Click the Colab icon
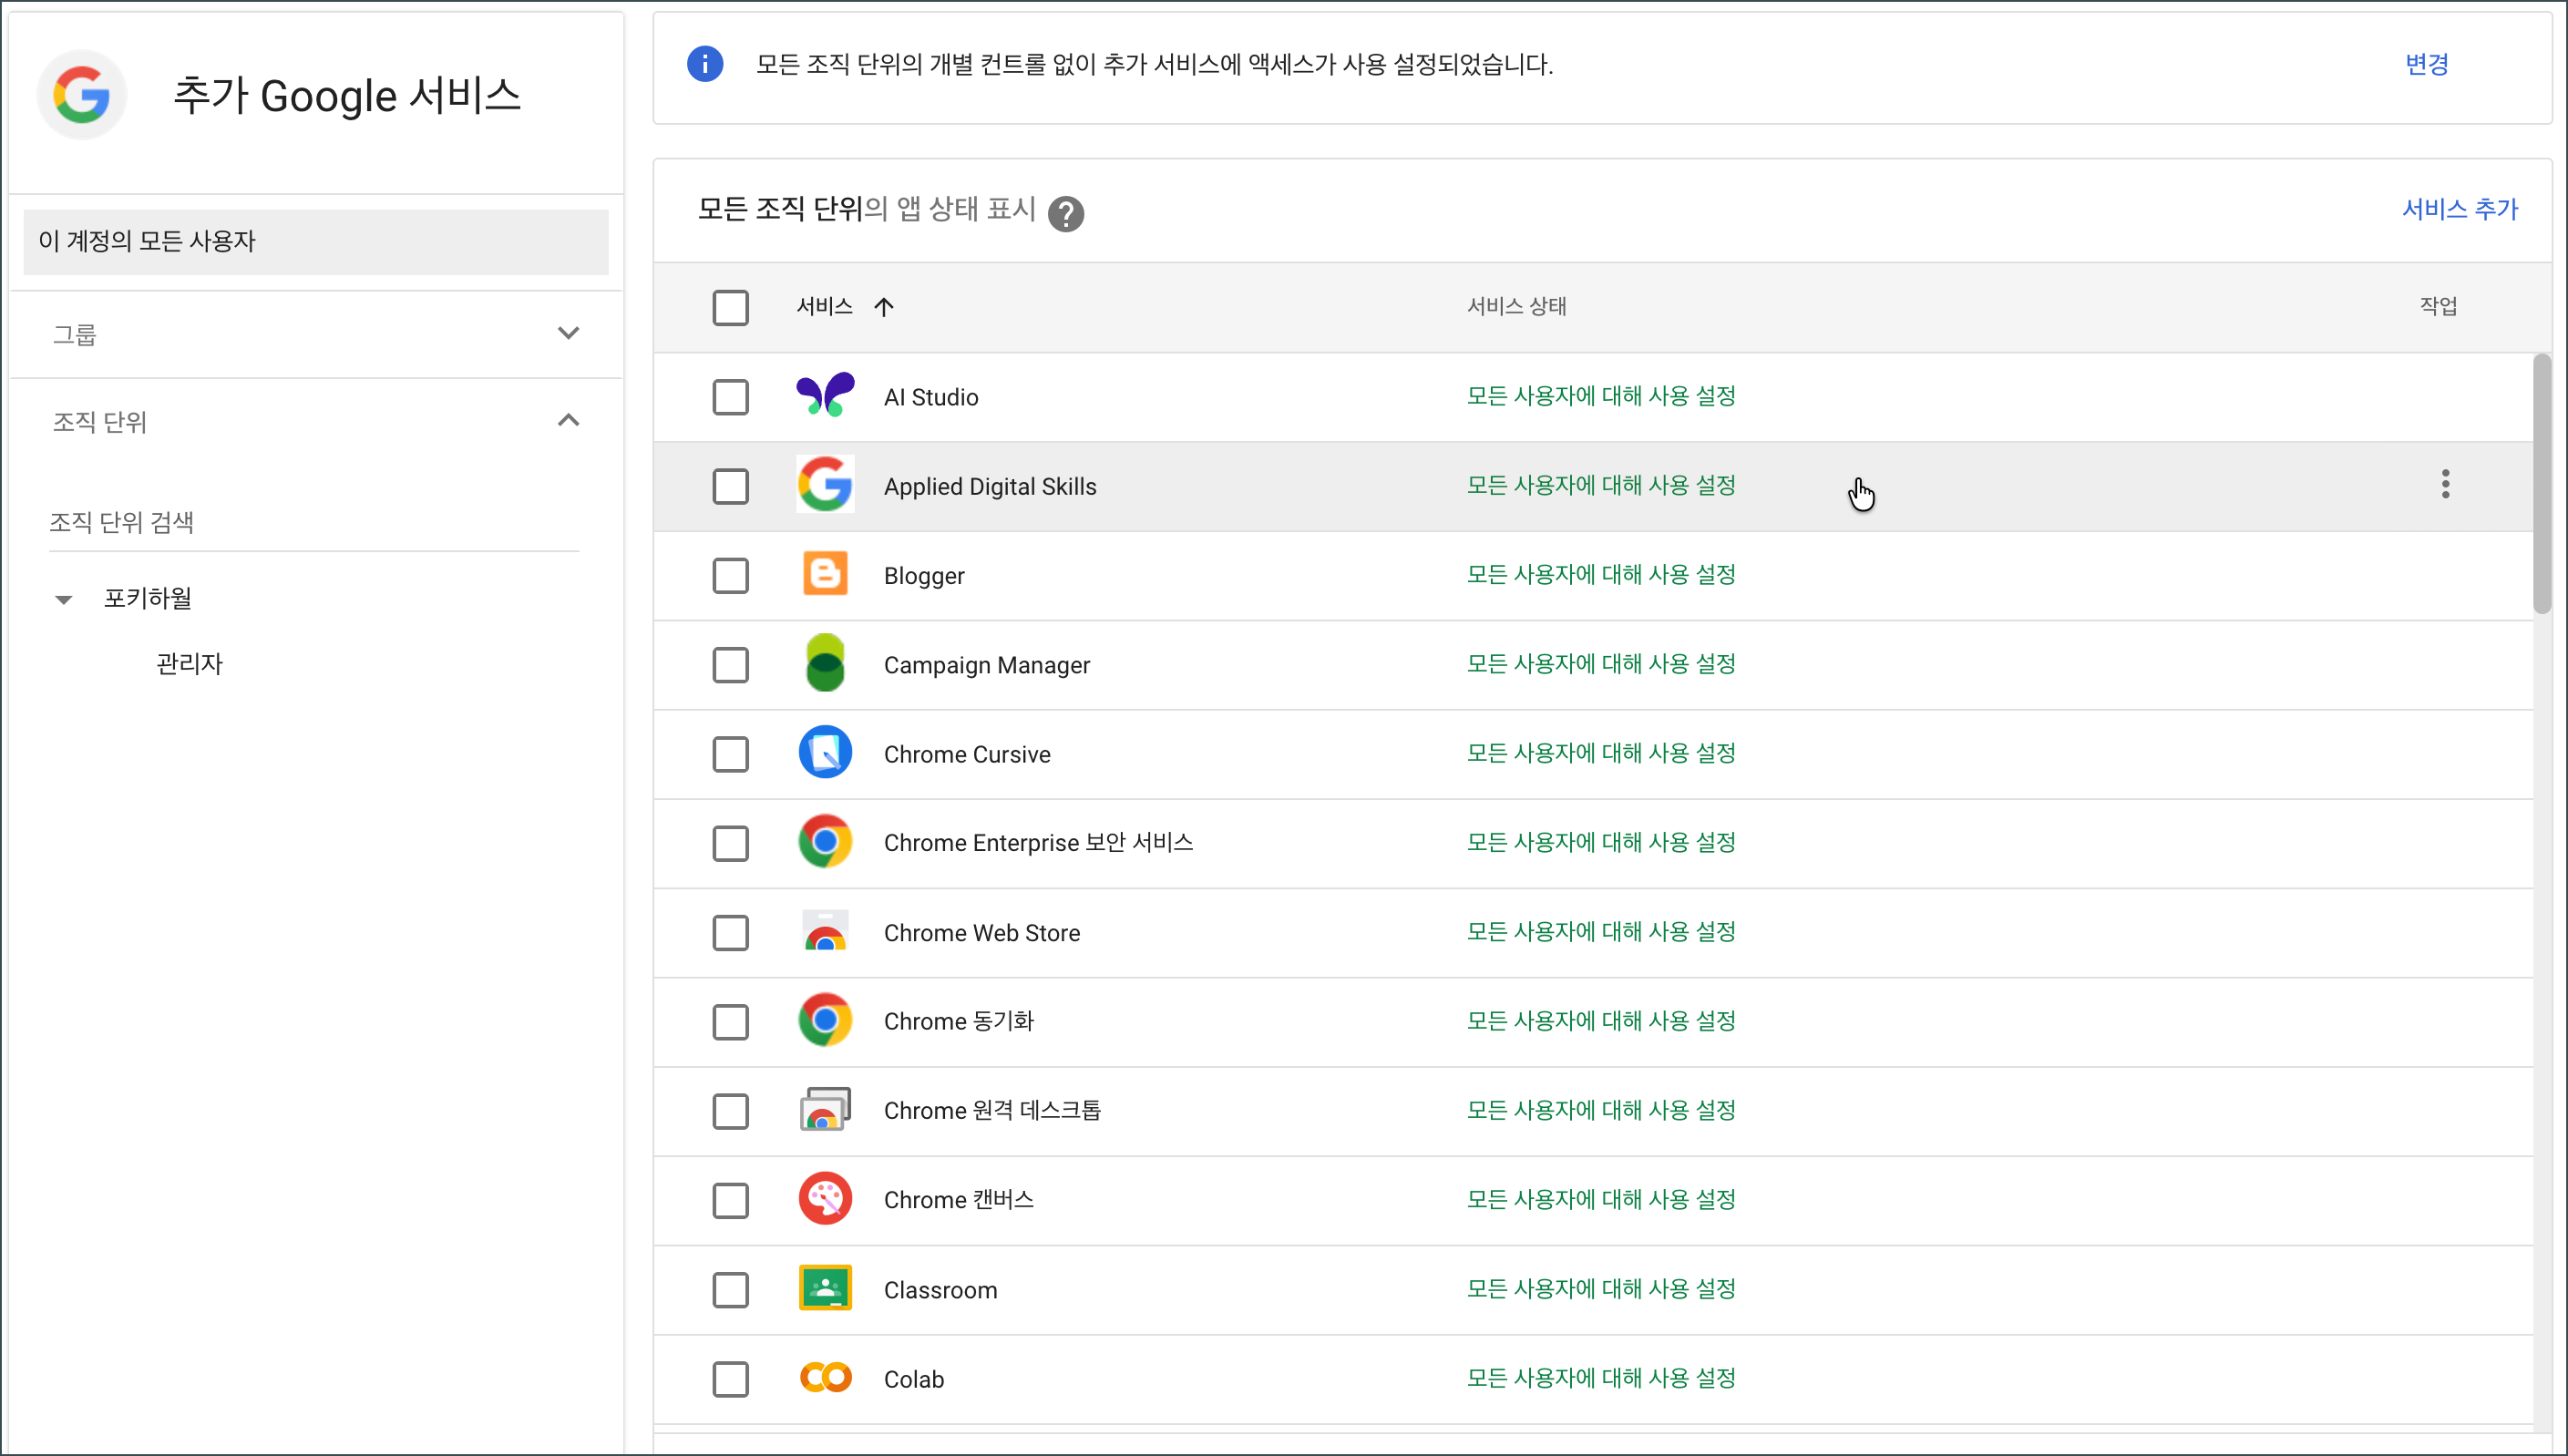 [x=825, y=1378]
